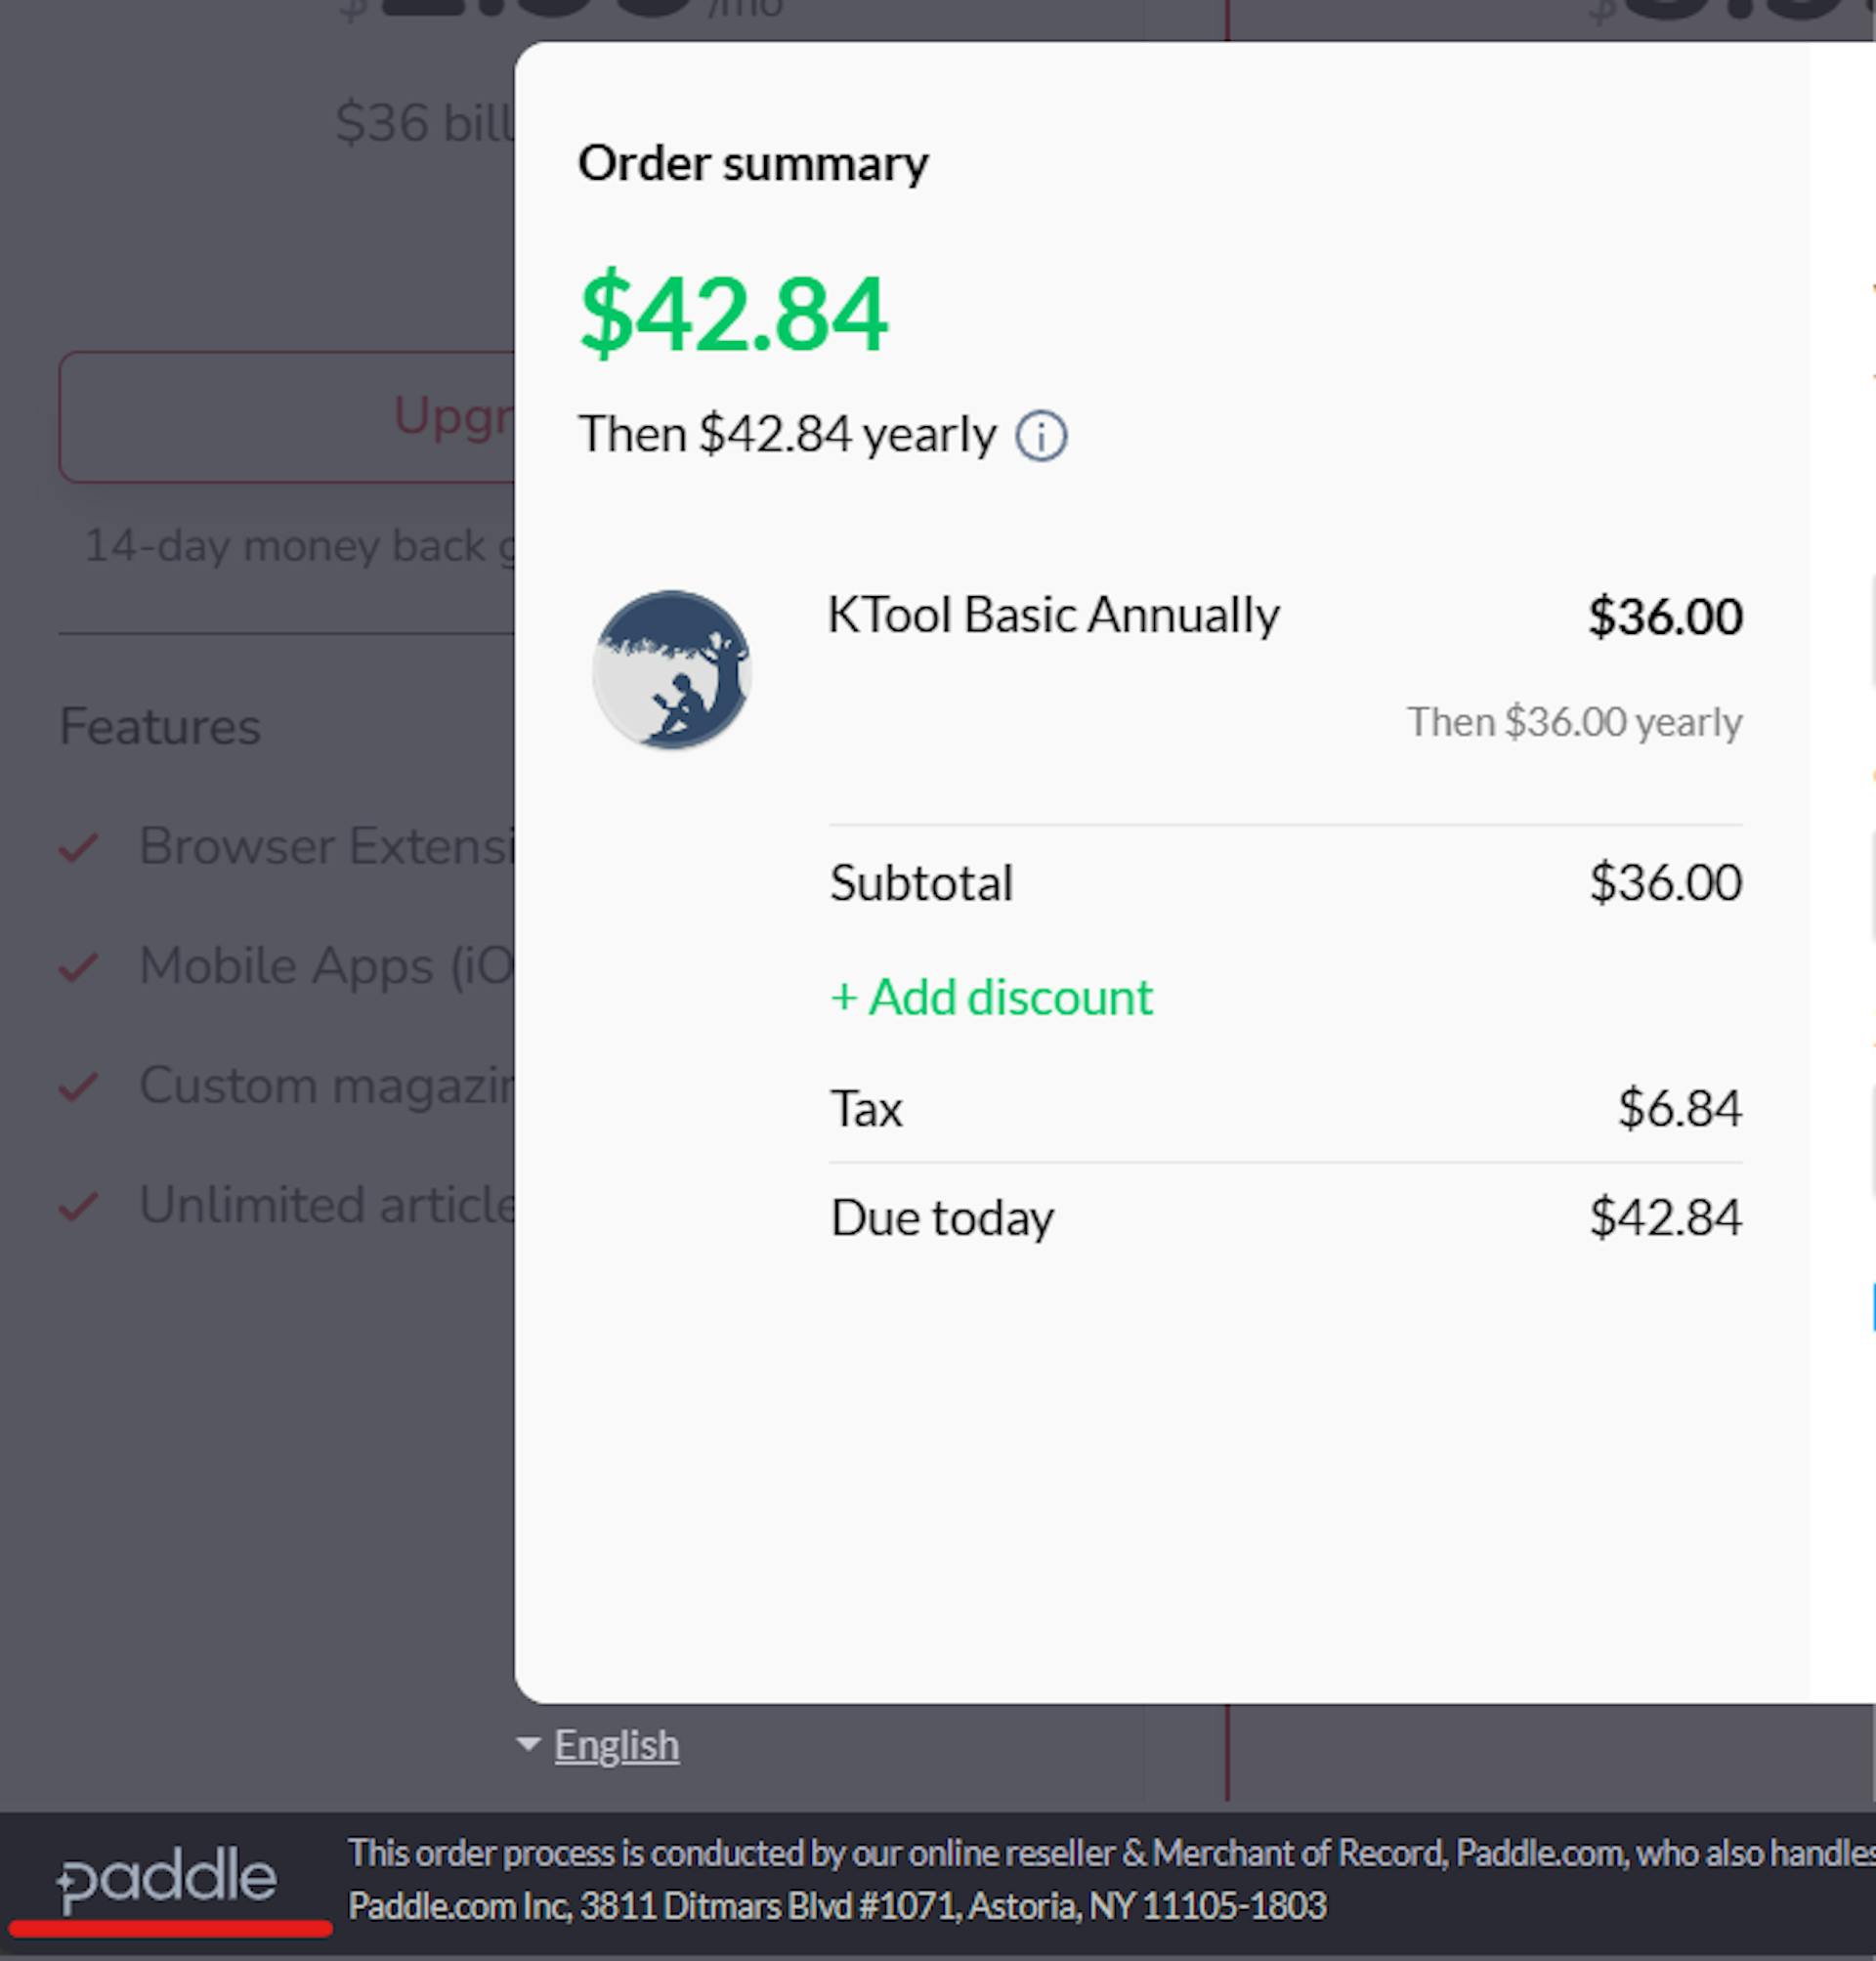Click the KTool product logo thumbnail
The image size is (1876, 1961).
(x=672, y=669)
